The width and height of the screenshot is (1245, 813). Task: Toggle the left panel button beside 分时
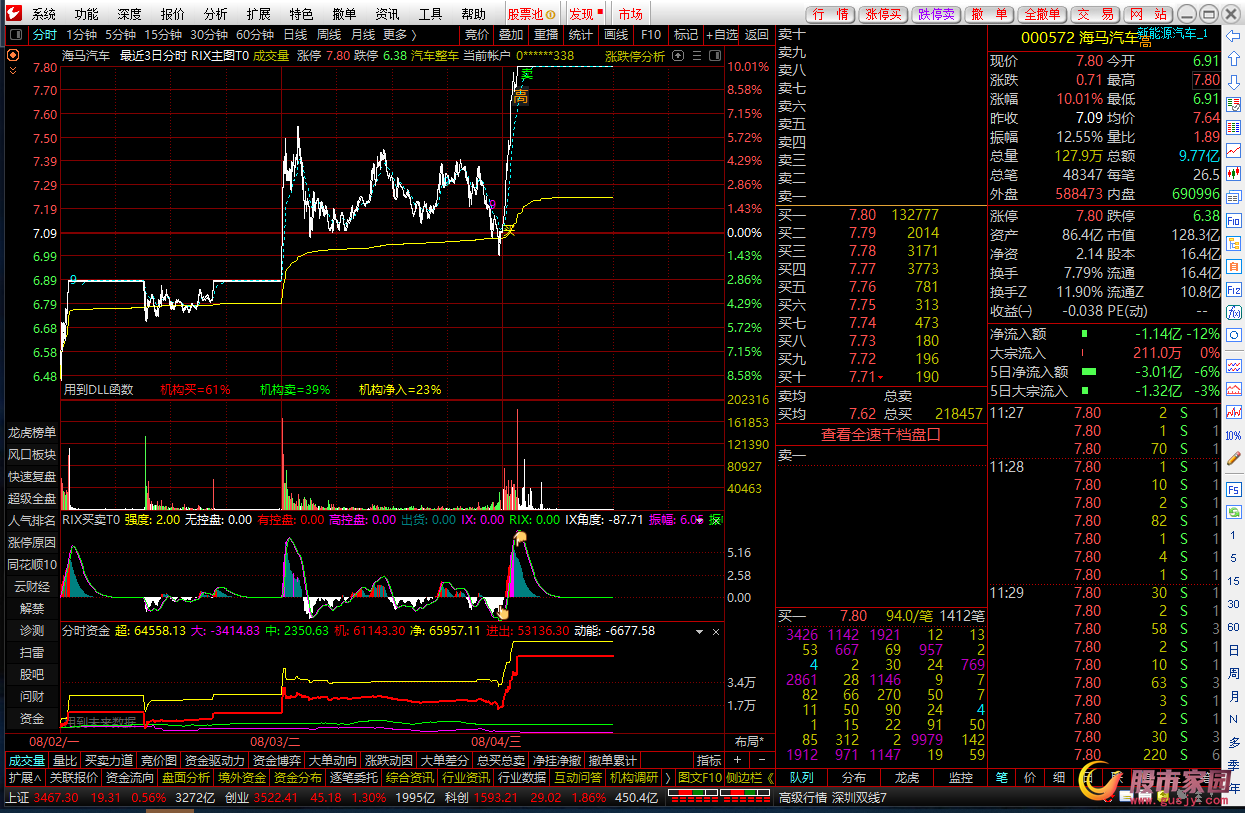click(14, 34)
